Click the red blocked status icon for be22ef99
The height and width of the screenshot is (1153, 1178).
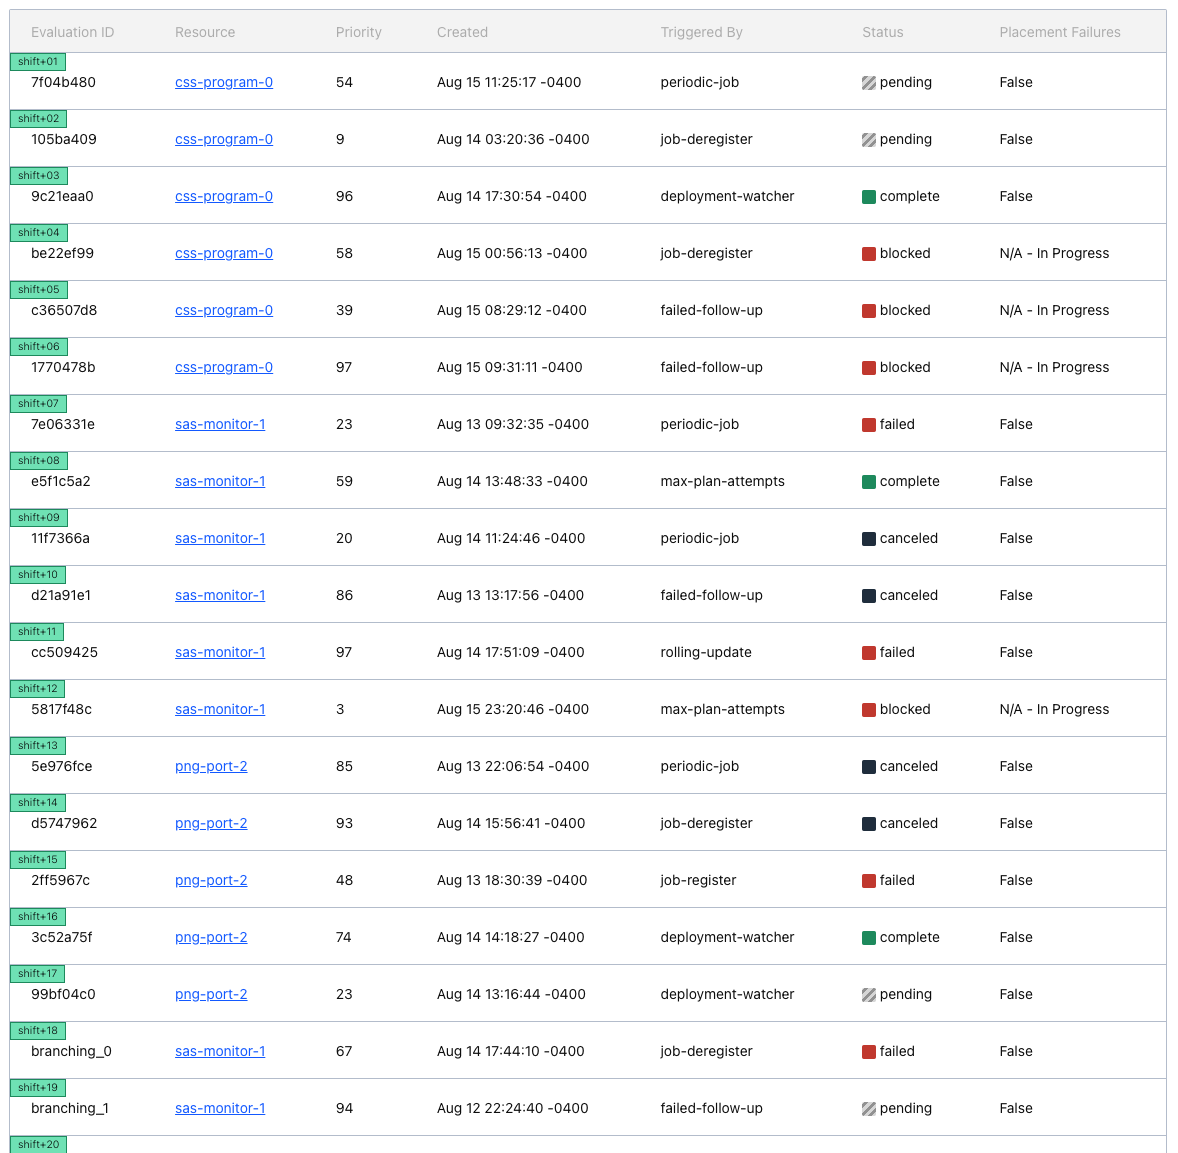[868, 254]
